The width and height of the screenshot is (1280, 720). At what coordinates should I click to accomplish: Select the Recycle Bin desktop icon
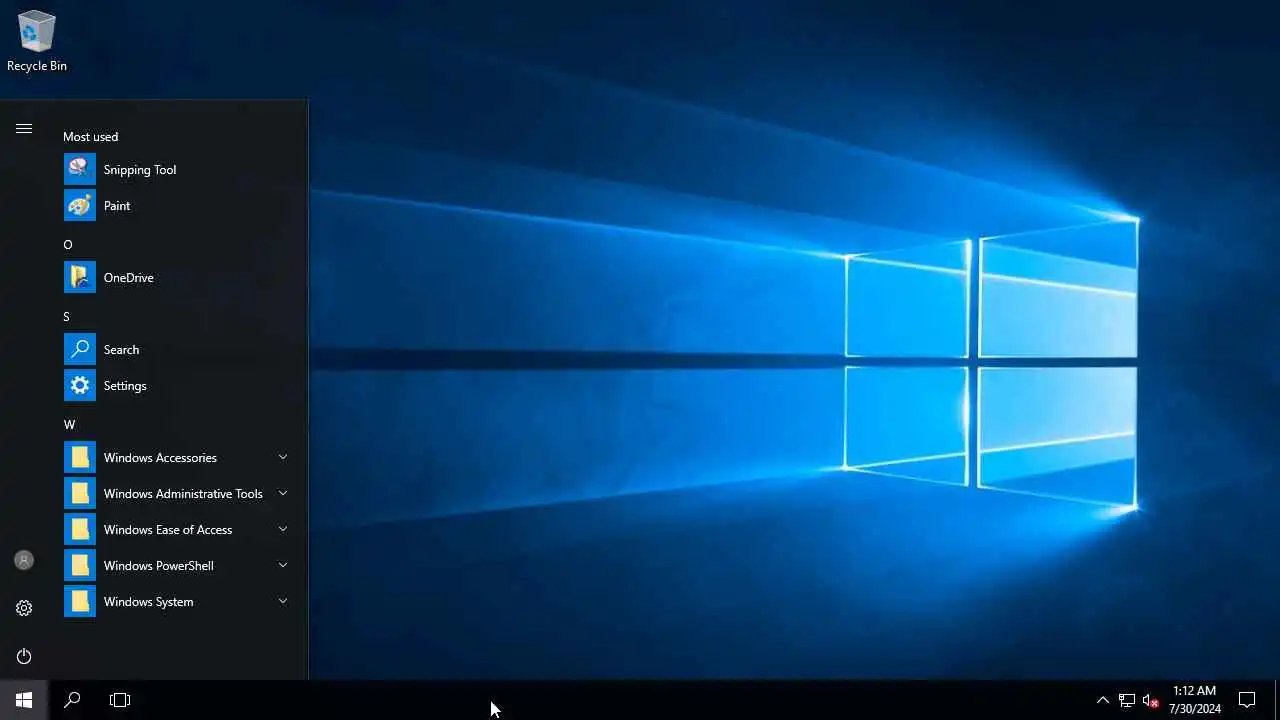pos(37,41)
